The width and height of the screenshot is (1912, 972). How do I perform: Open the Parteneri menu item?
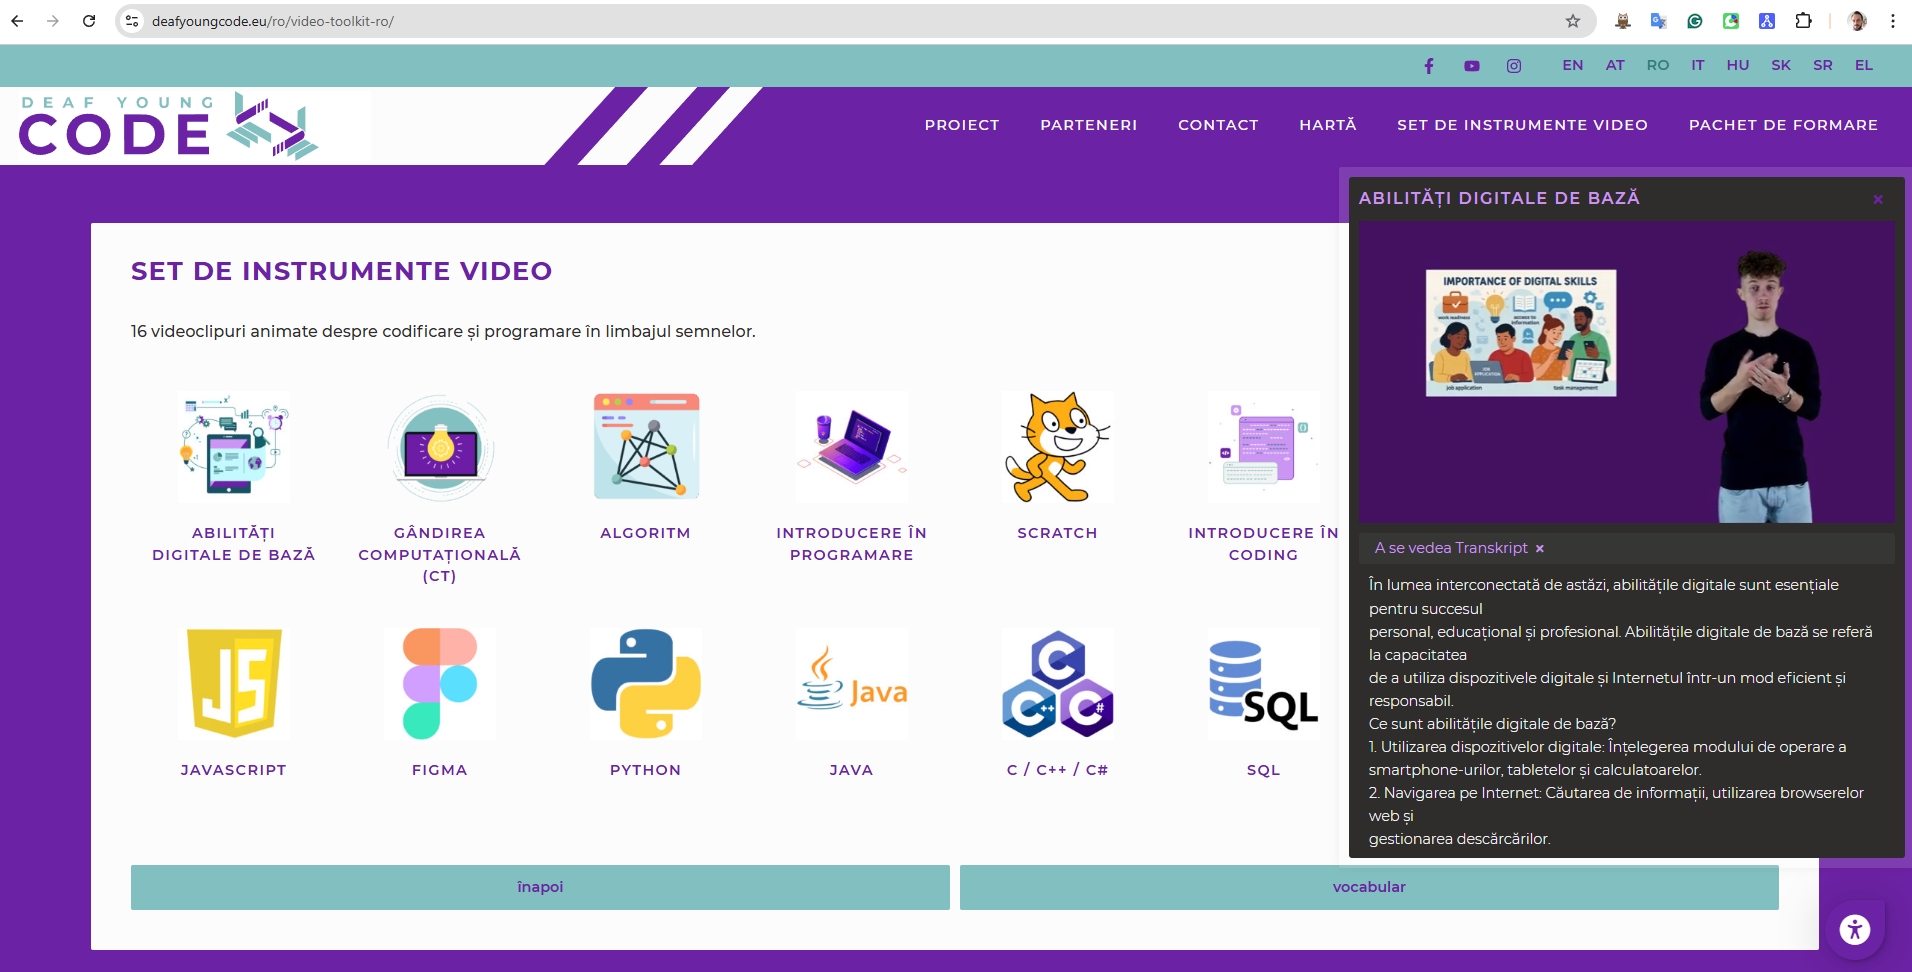[x=1088, y=125]
